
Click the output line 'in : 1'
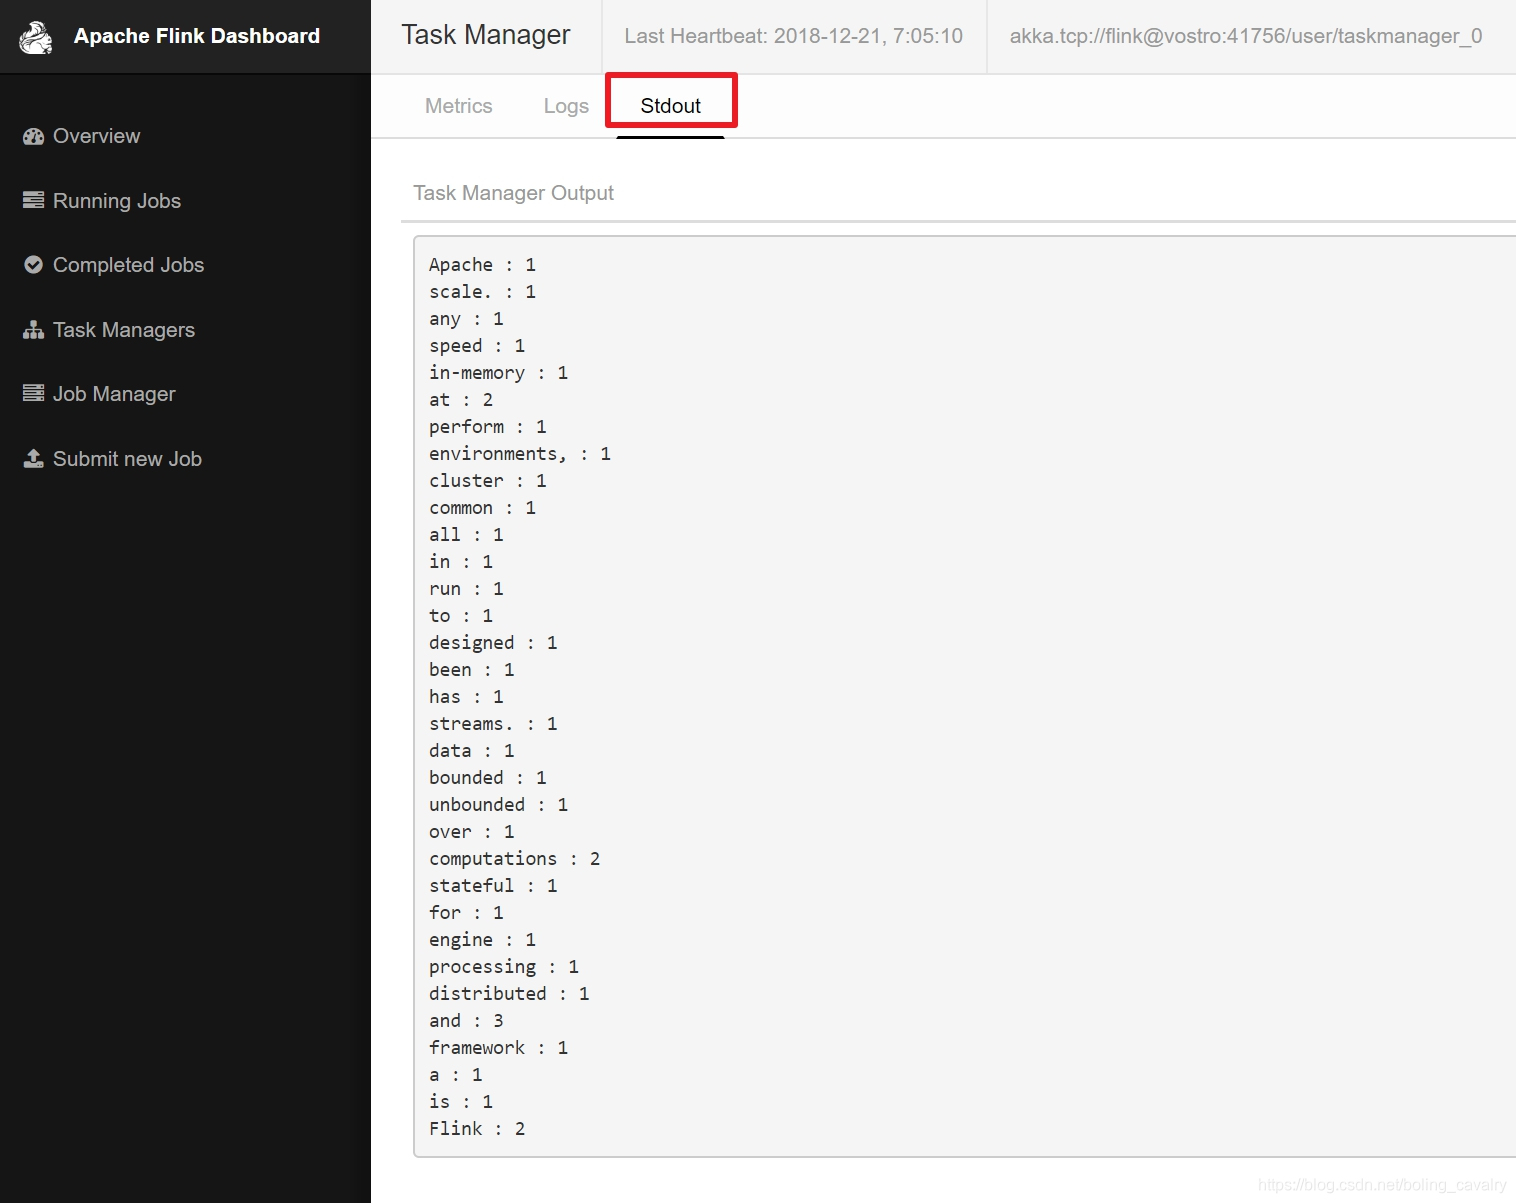(x=461, y=562)
